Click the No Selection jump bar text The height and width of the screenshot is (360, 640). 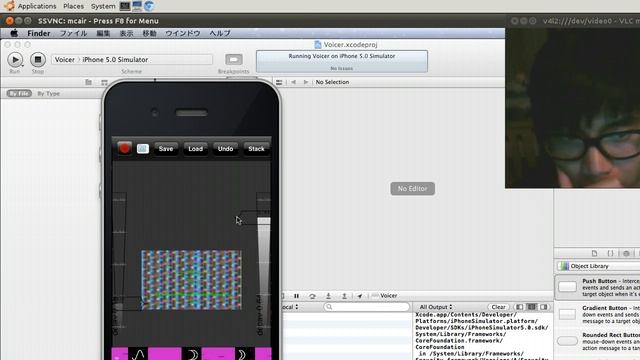pyautogui.click(x=332, y=82)
